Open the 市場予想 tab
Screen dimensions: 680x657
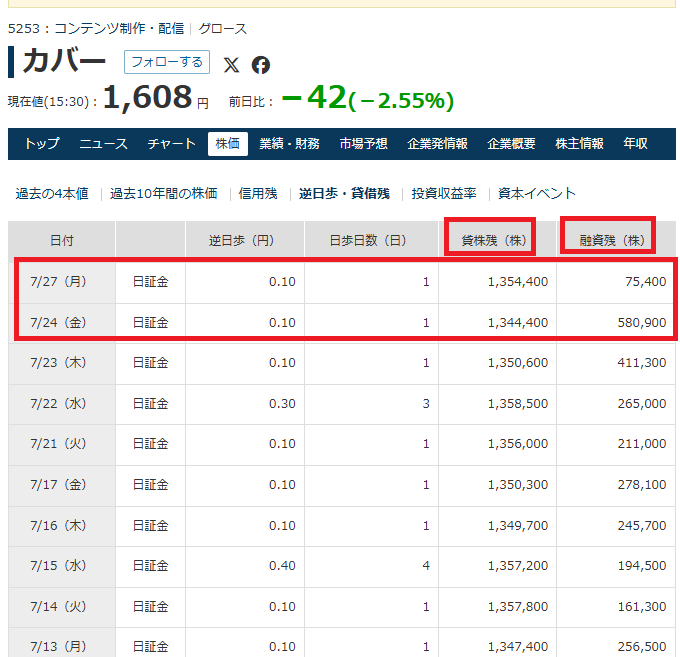click(x=363, y=144)
